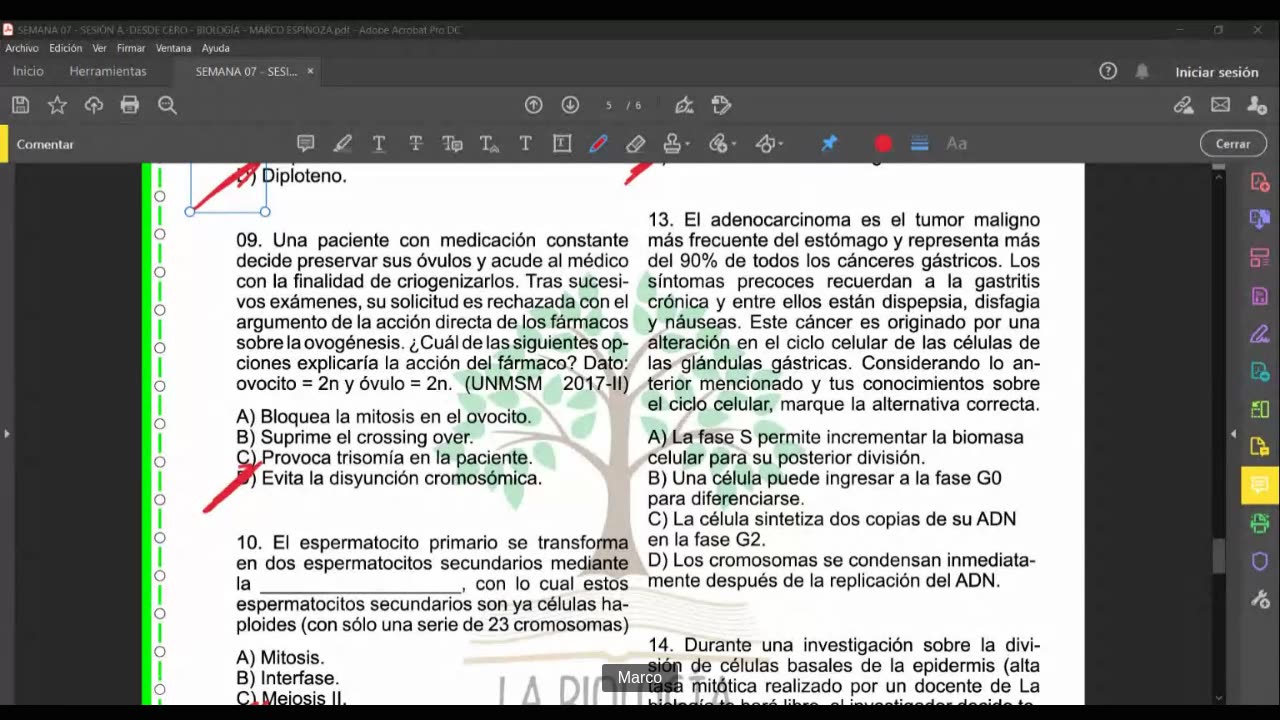The image size is (1280, 720).
Task: Open the Export PDF sidebar tool
Action: [x=1260, y=220]
